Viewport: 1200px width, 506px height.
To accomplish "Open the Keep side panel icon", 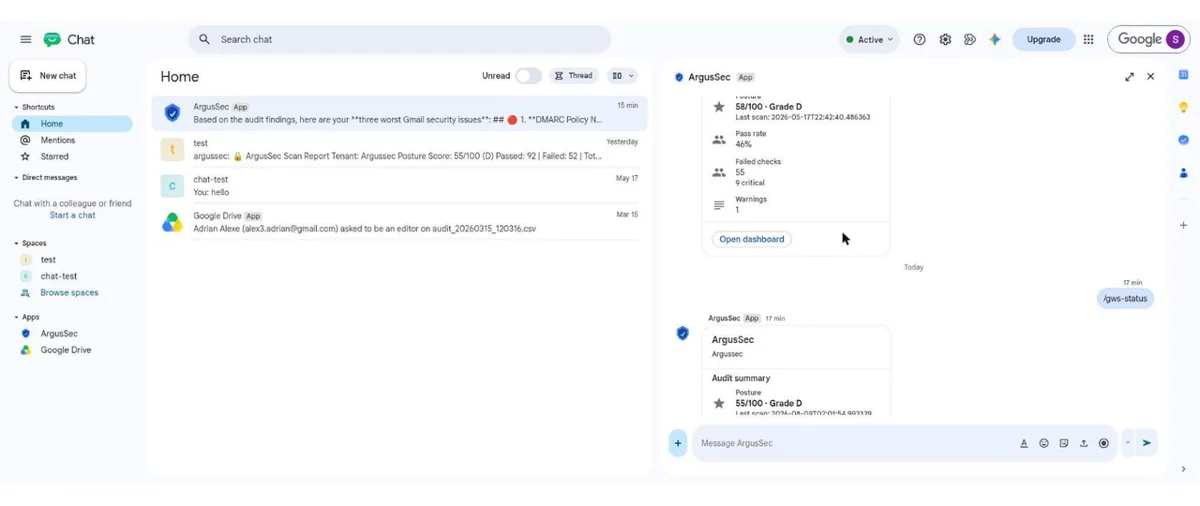I will coord(1183,107).
